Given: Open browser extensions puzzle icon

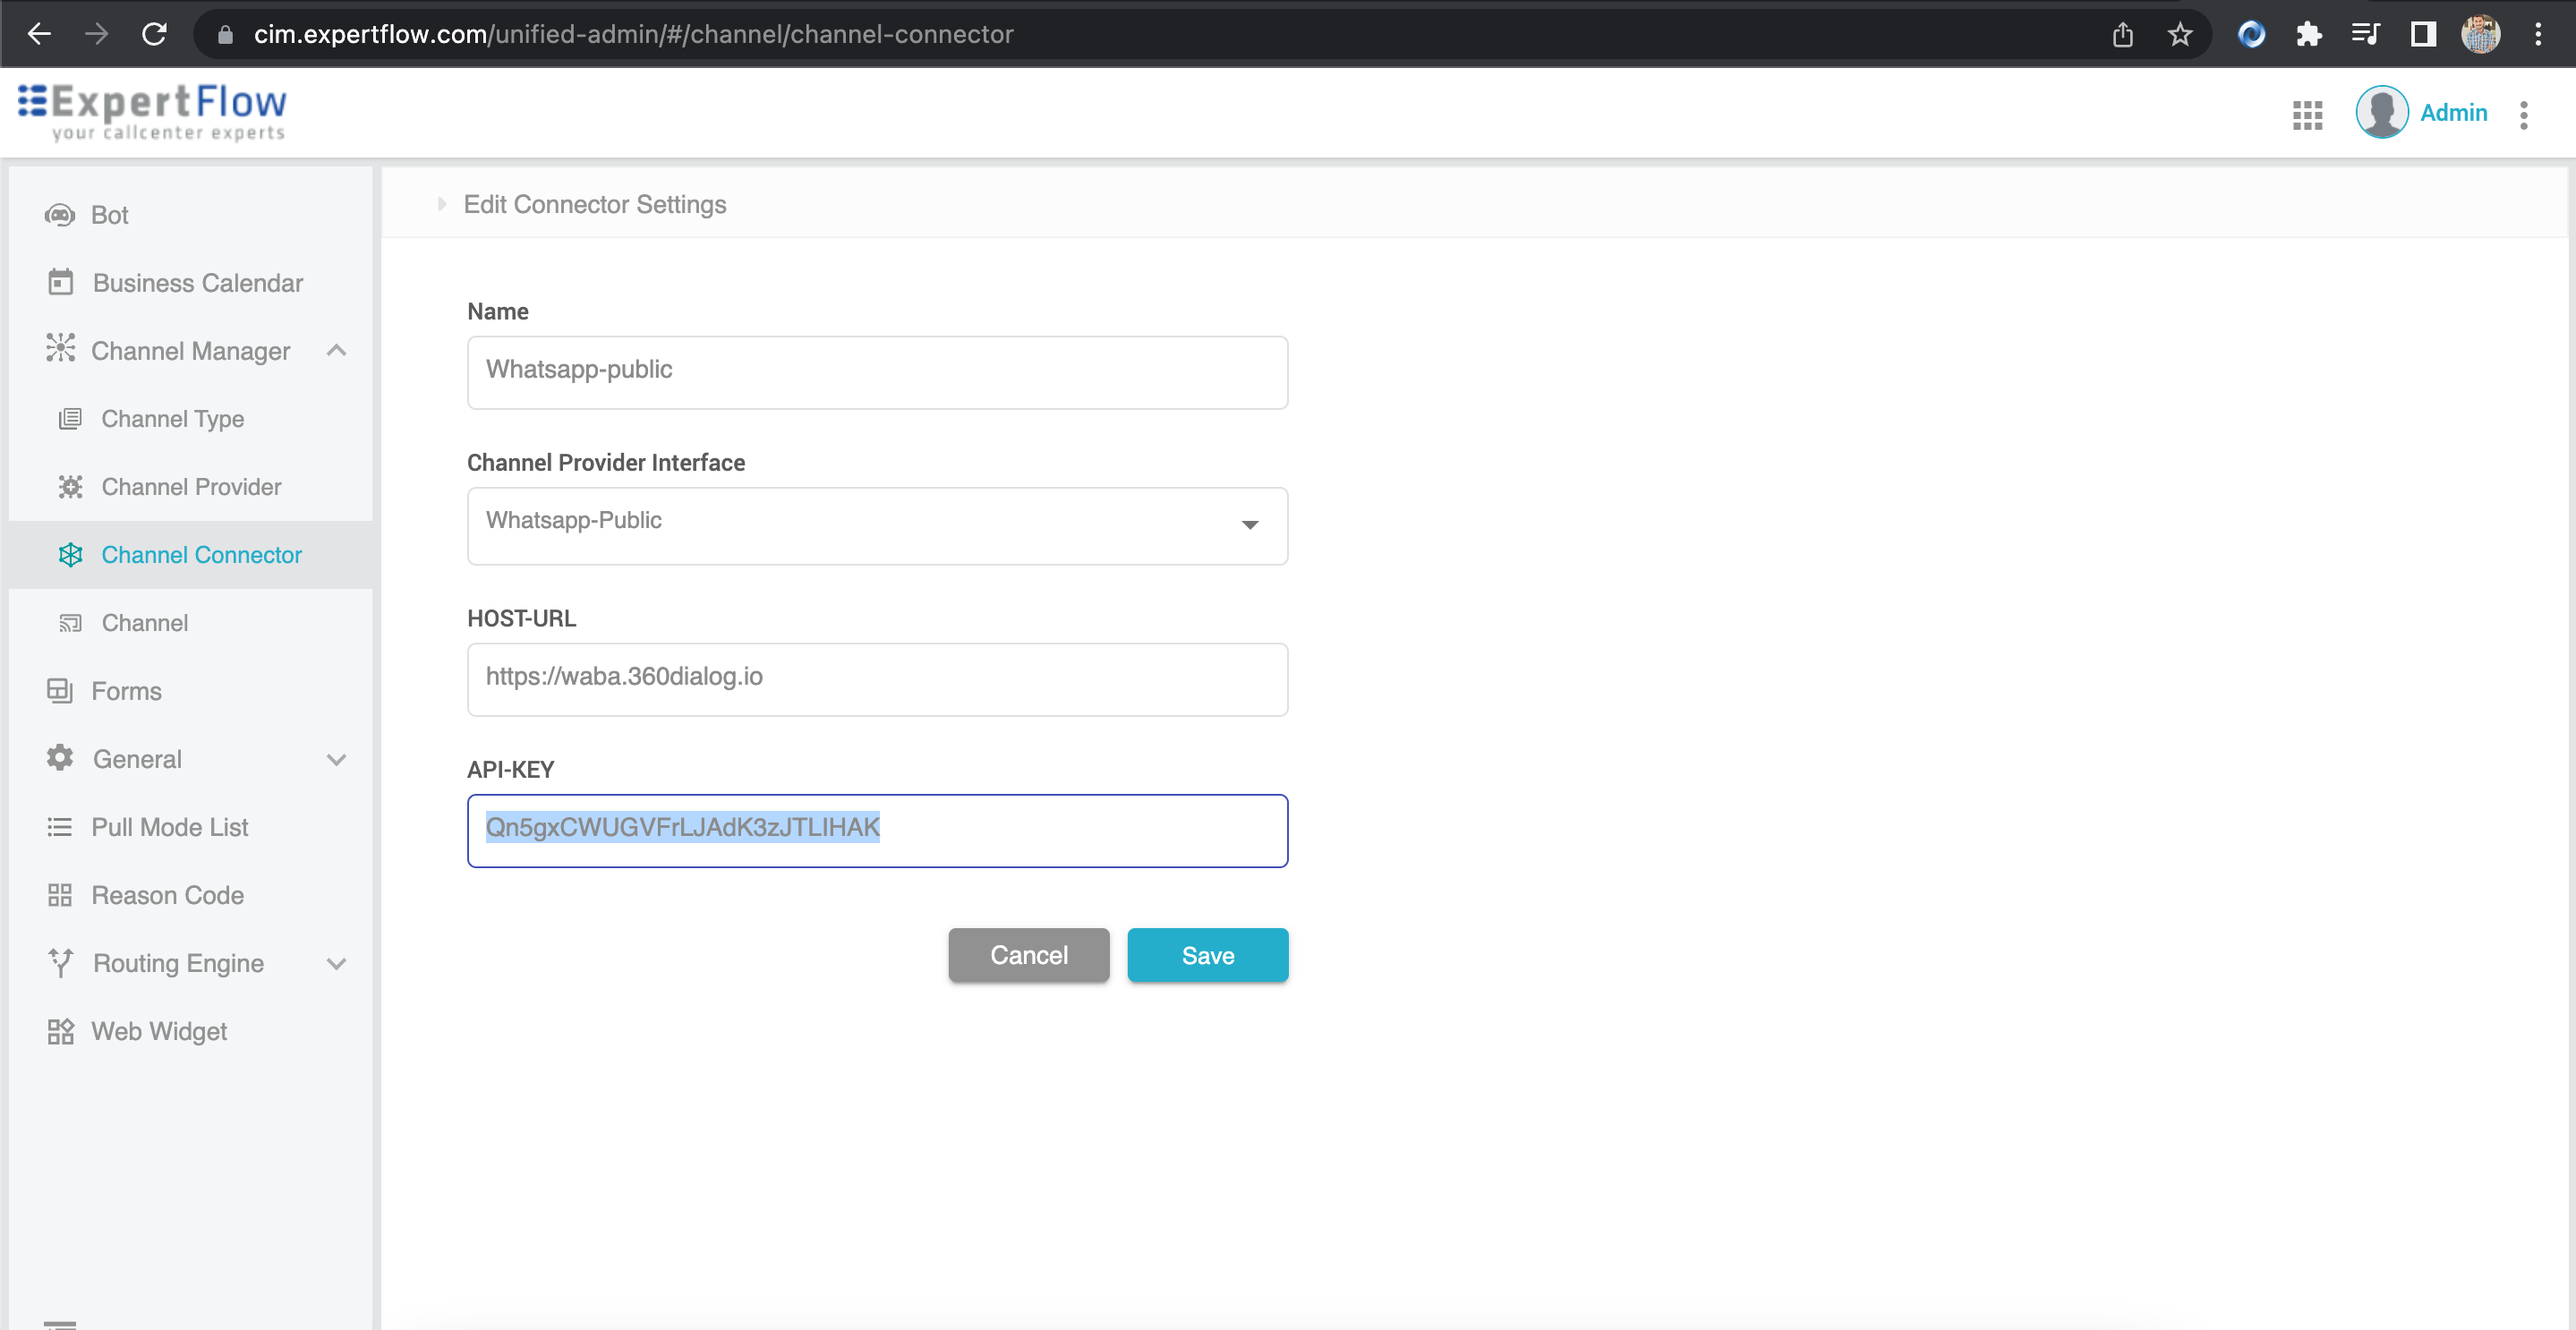Looking at the screenshot, I should click(2308, 34).
